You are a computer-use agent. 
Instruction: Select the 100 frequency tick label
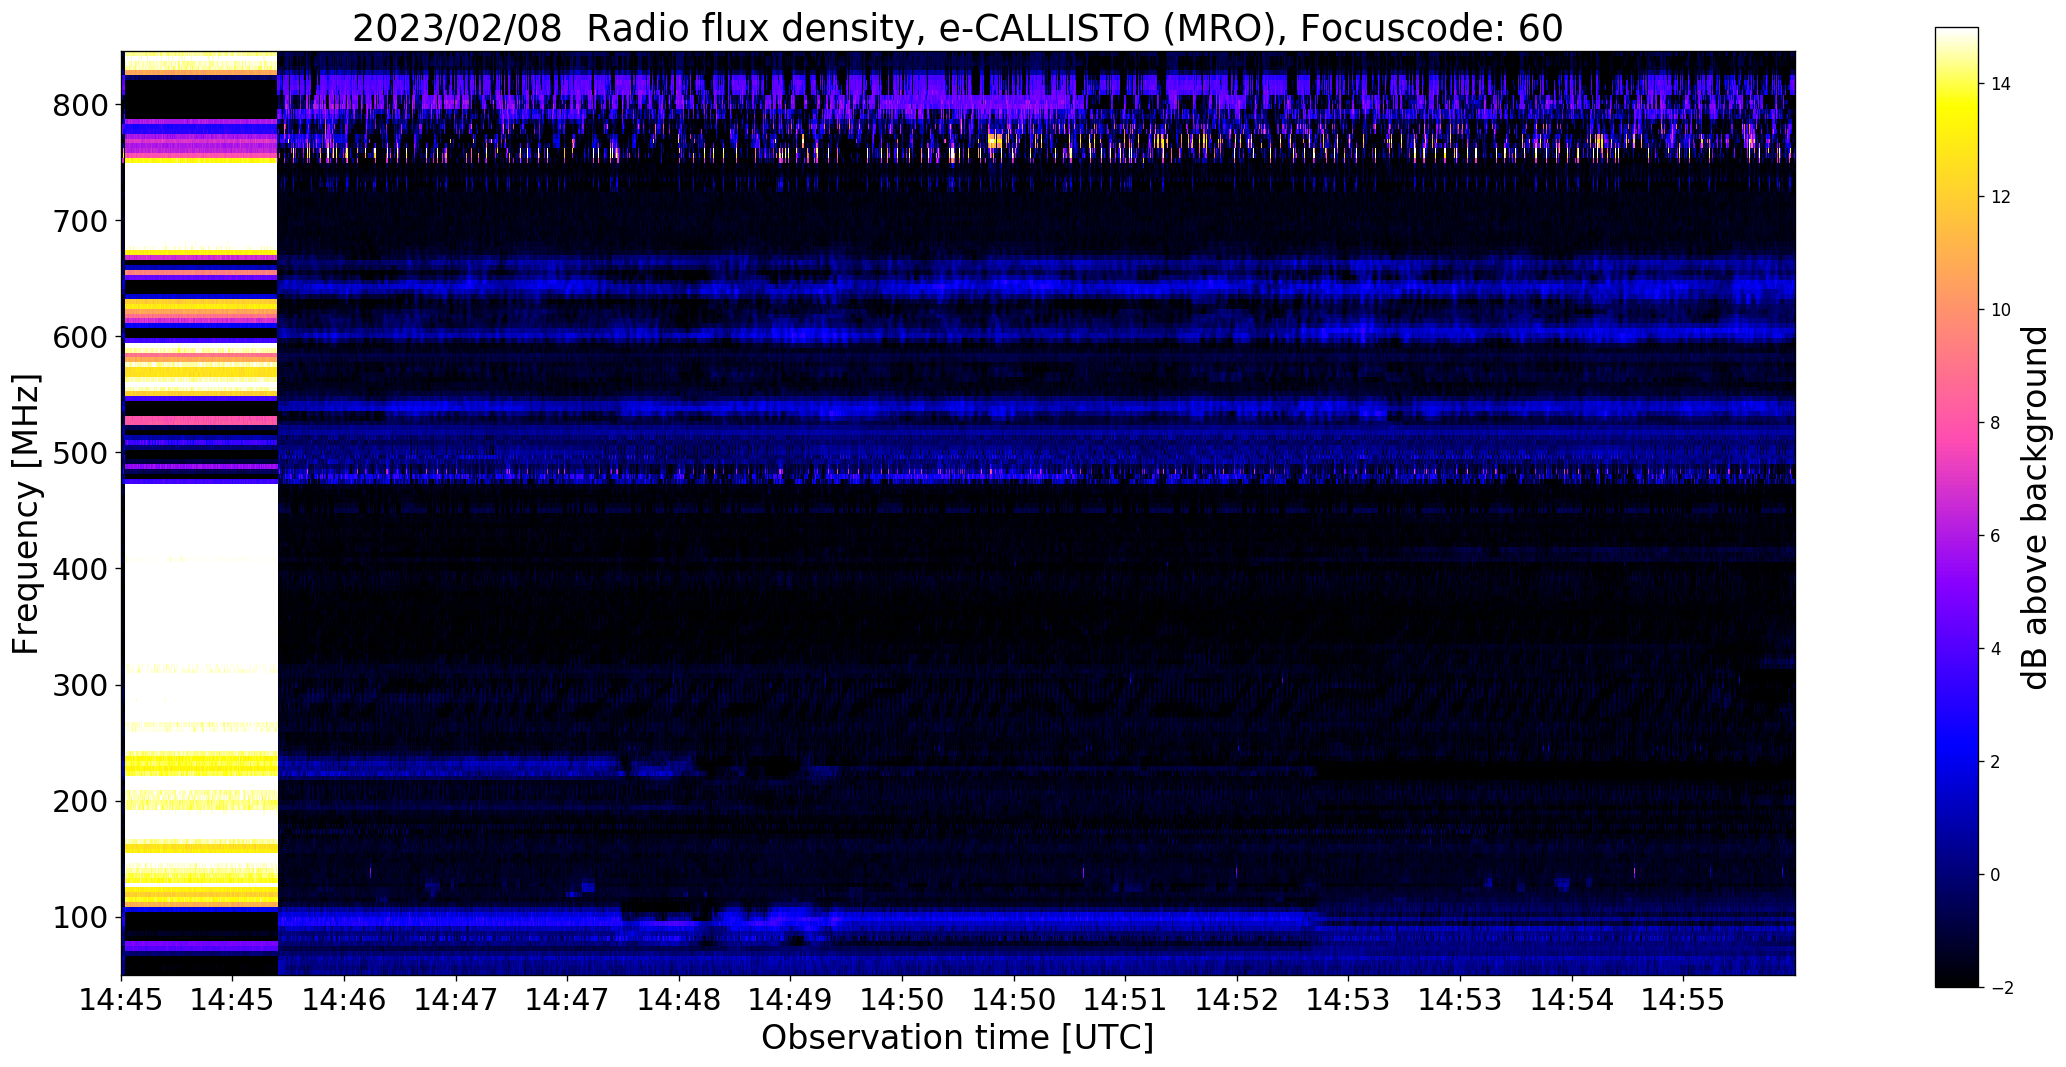[80, 917]
